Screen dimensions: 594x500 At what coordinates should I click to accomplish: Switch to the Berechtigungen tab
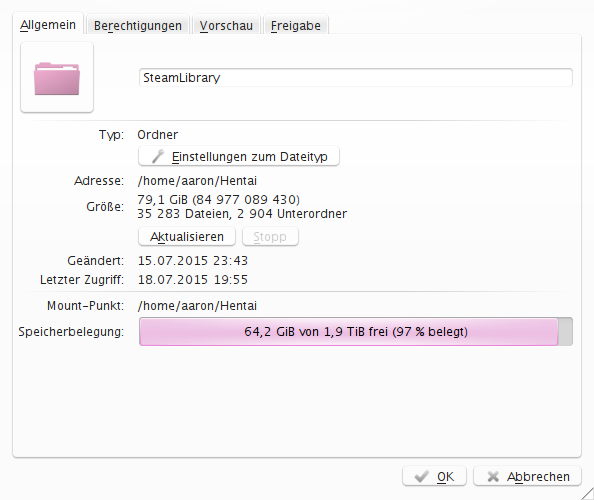[138, 25]
